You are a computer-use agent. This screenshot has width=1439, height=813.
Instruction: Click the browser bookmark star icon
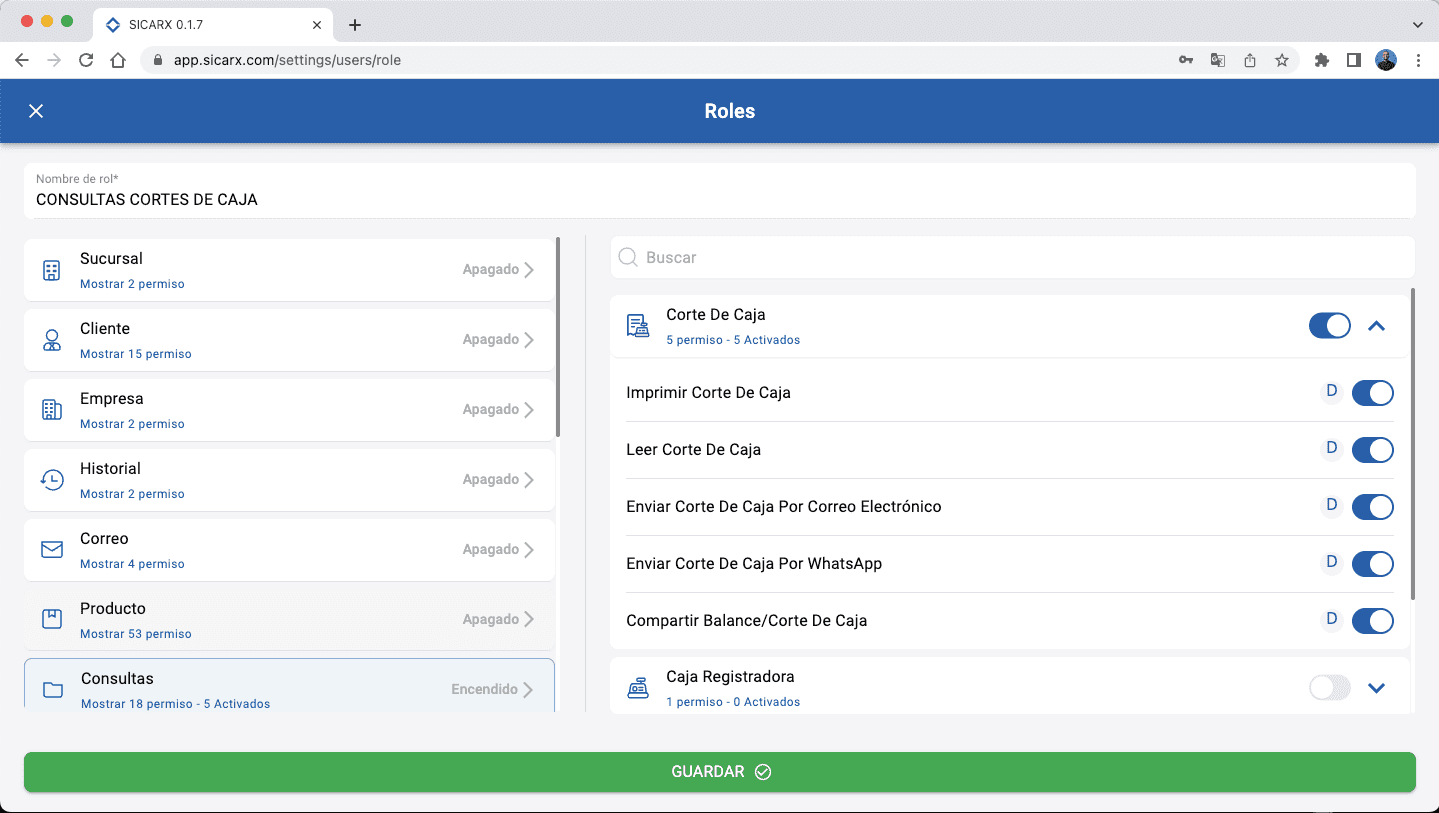(1281, 60)
